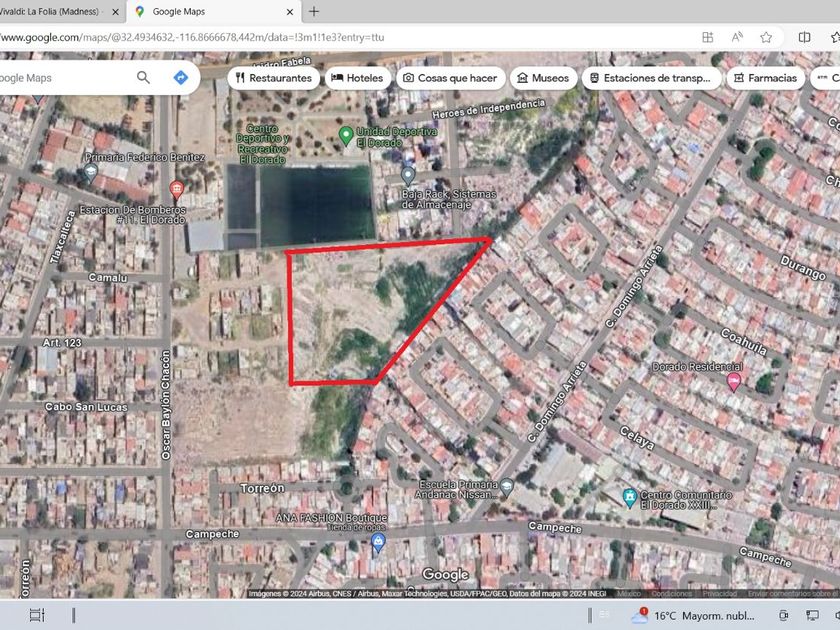Click the Oscar Baylón Chacón street label
840x630 pixels.
166,404
